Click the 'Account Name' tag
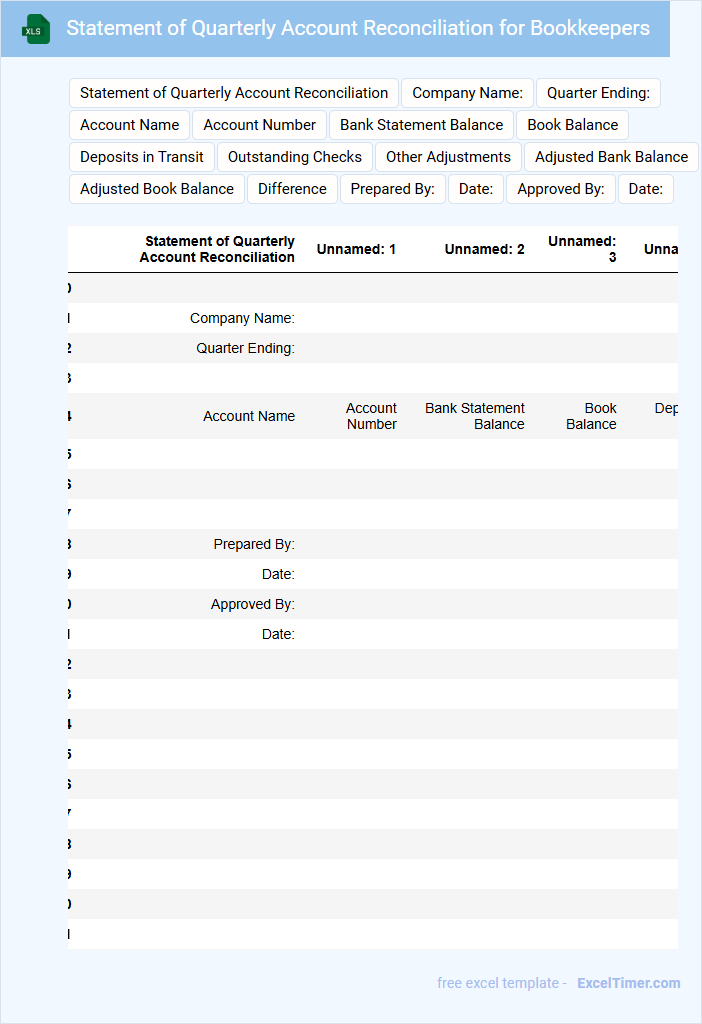 [129, 125]
